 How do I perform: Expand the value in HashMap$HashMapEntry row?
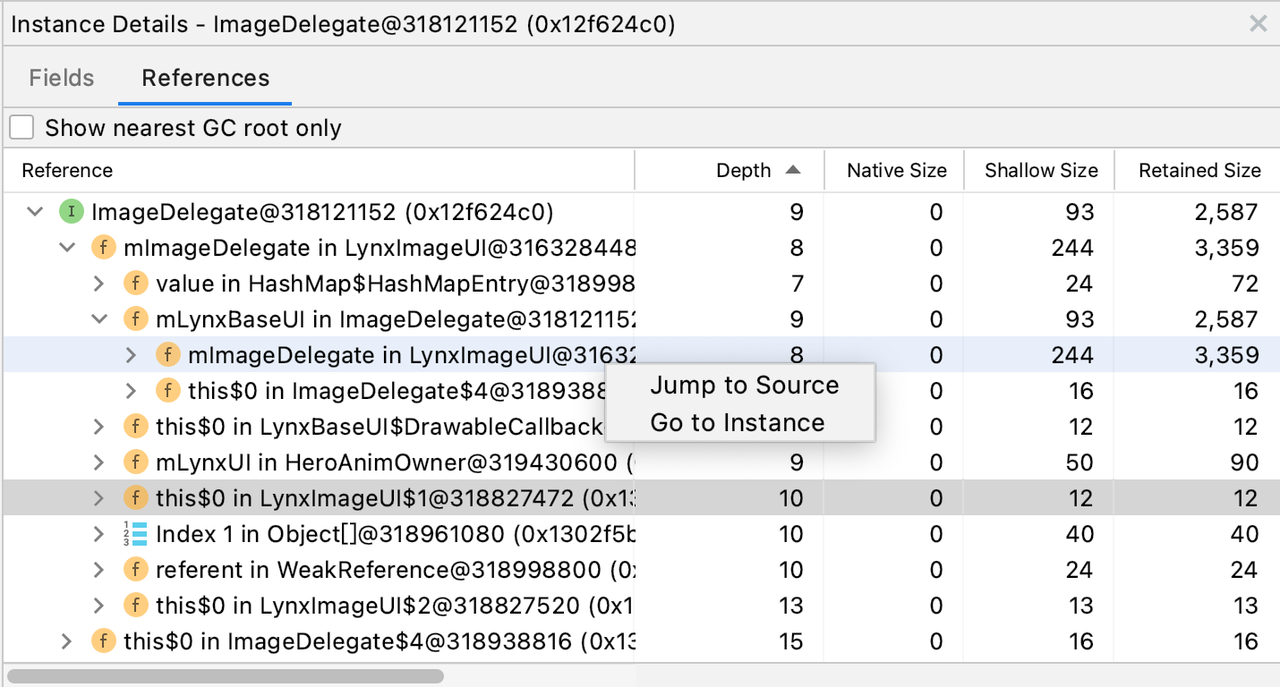pos(99,284)
